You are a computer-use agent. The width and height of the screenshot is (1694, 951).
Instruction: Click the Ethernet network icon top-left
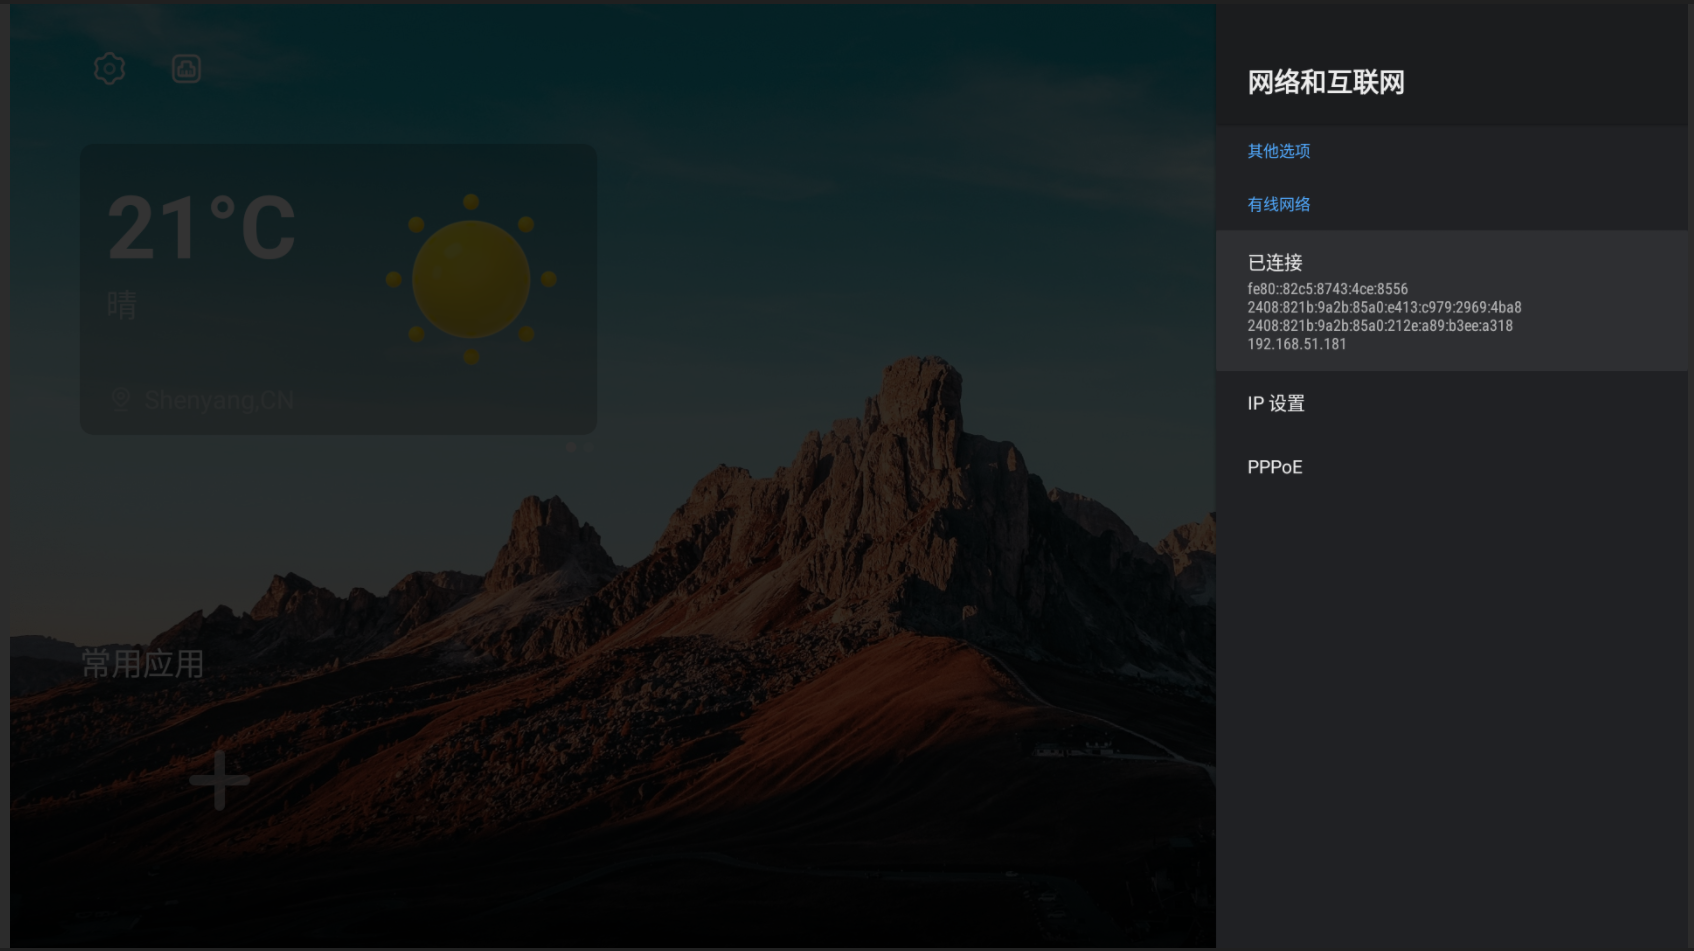186,68
